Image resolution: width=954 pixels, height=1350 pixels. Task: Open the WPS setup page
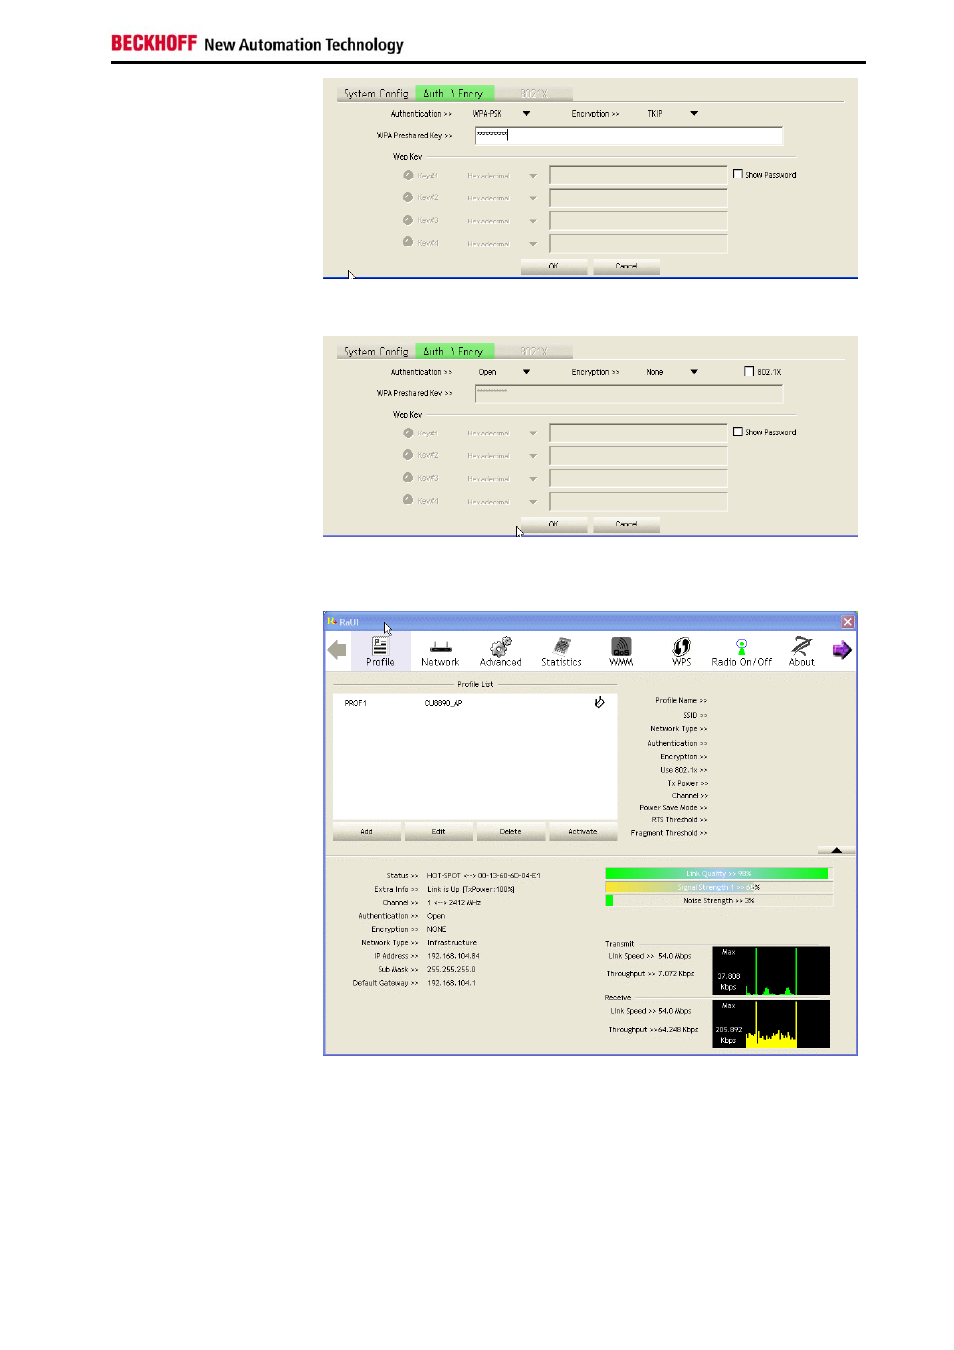tap(681, 651)
